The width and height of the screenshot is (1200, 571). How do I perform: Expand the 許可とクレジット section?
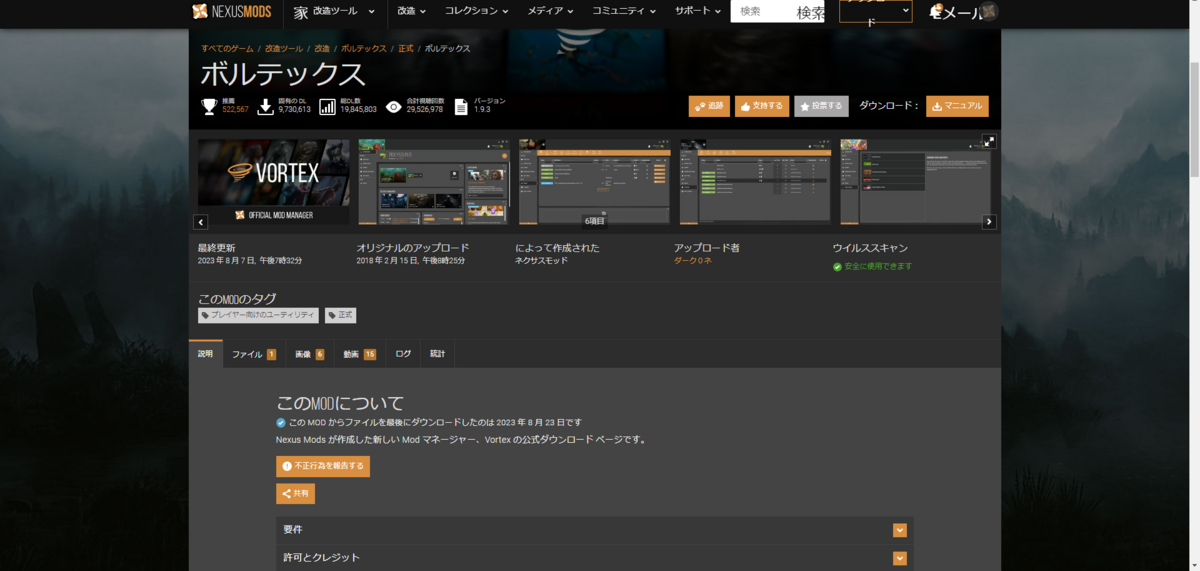[595, 558]
